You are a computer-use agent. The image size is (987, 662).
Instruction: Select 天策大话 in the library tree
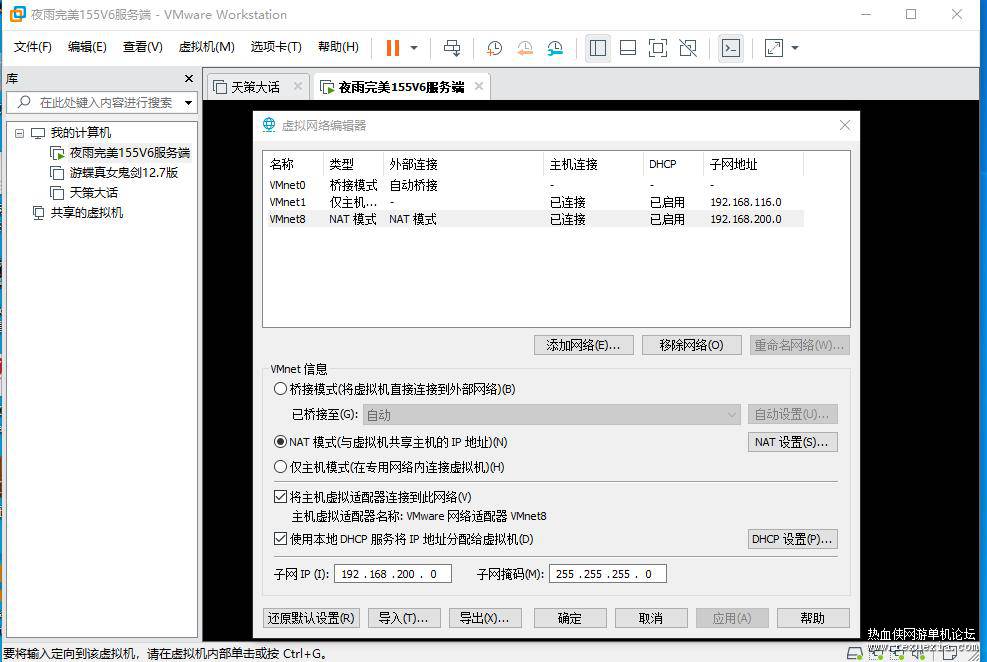coord(84,193)
